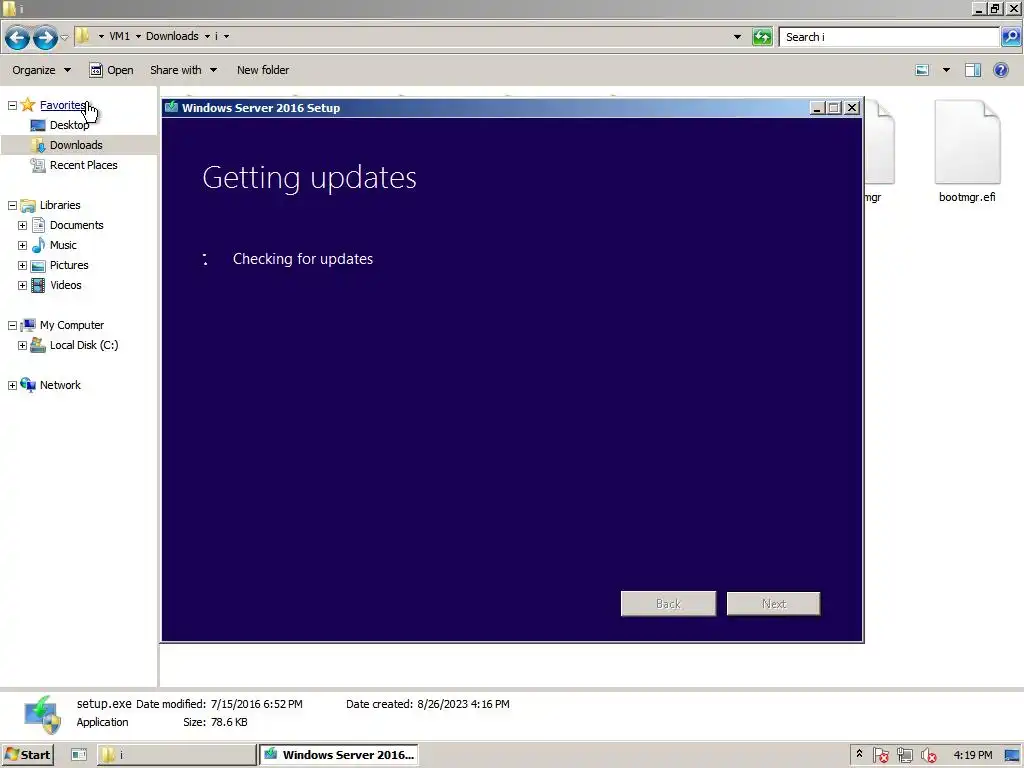Viewport: 1024px width, 768px height.
Task: Select the Videos library
Action: (x=65, y=285)
